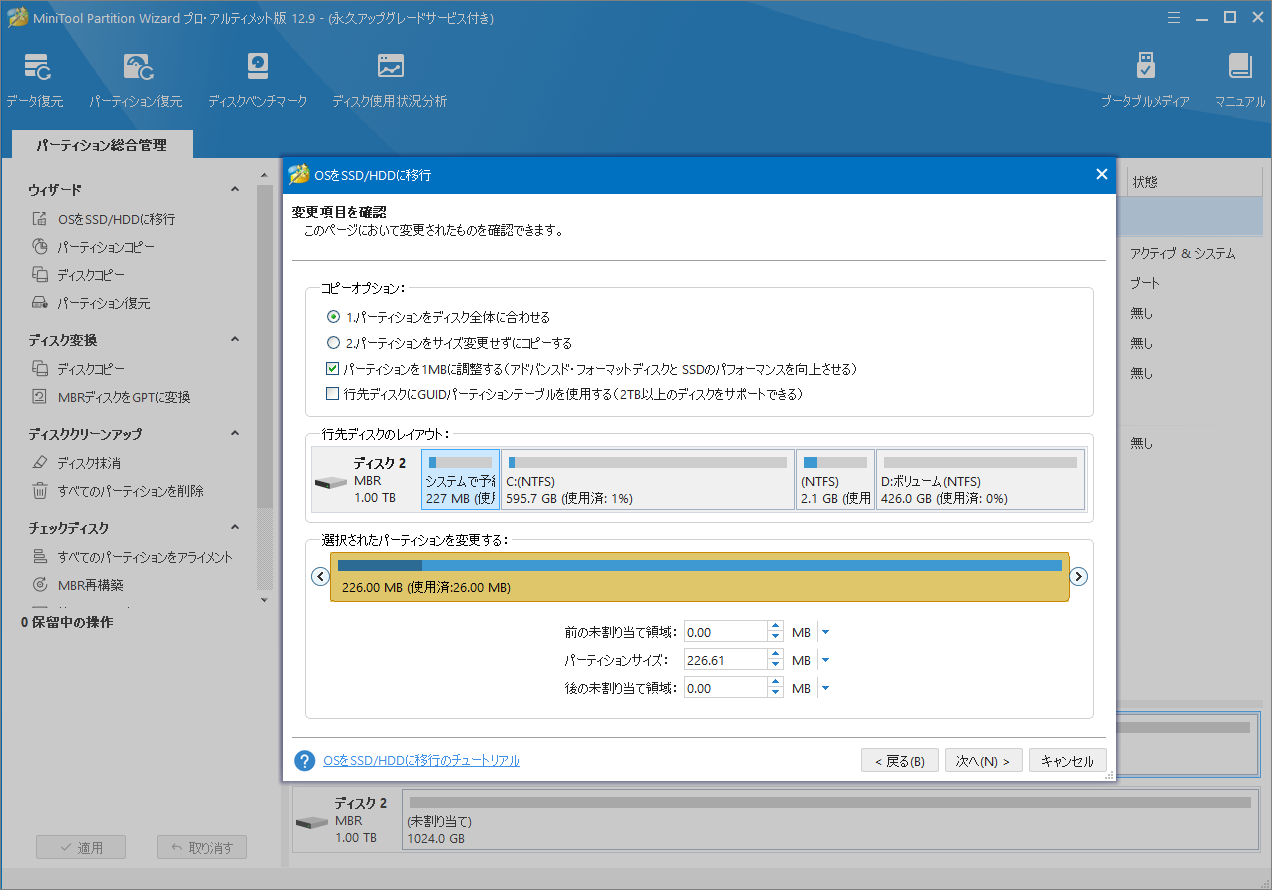Open main window hamburger menu in title bar

pos(1174,17)
